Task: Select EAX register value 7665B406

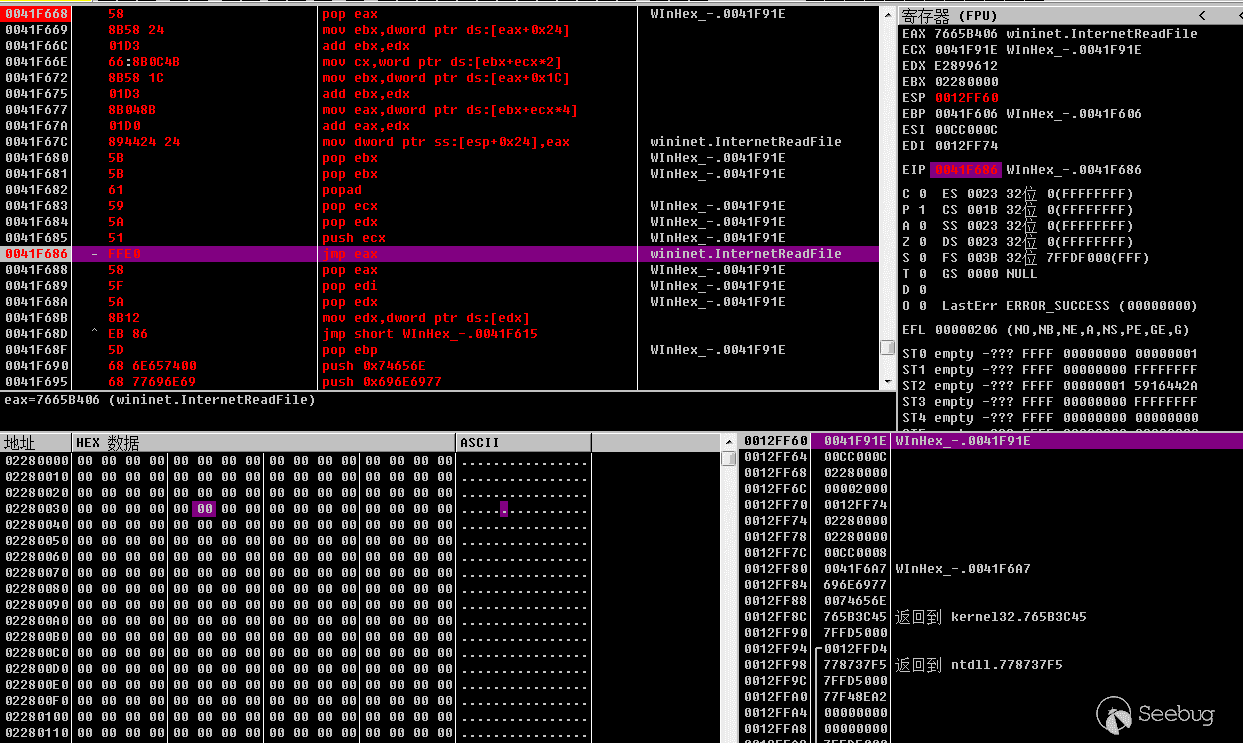Action: (x=966, y=34)
